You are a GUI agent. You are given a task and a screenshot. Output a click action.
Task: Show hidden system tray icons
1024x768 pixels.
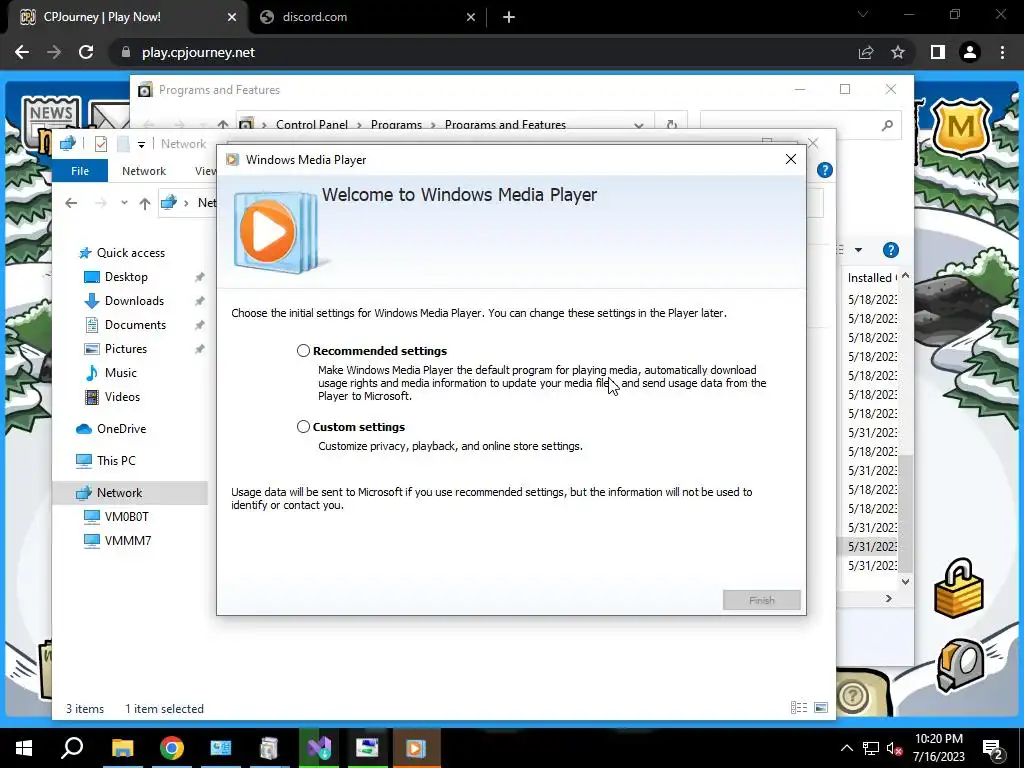(x=846, y=748)
